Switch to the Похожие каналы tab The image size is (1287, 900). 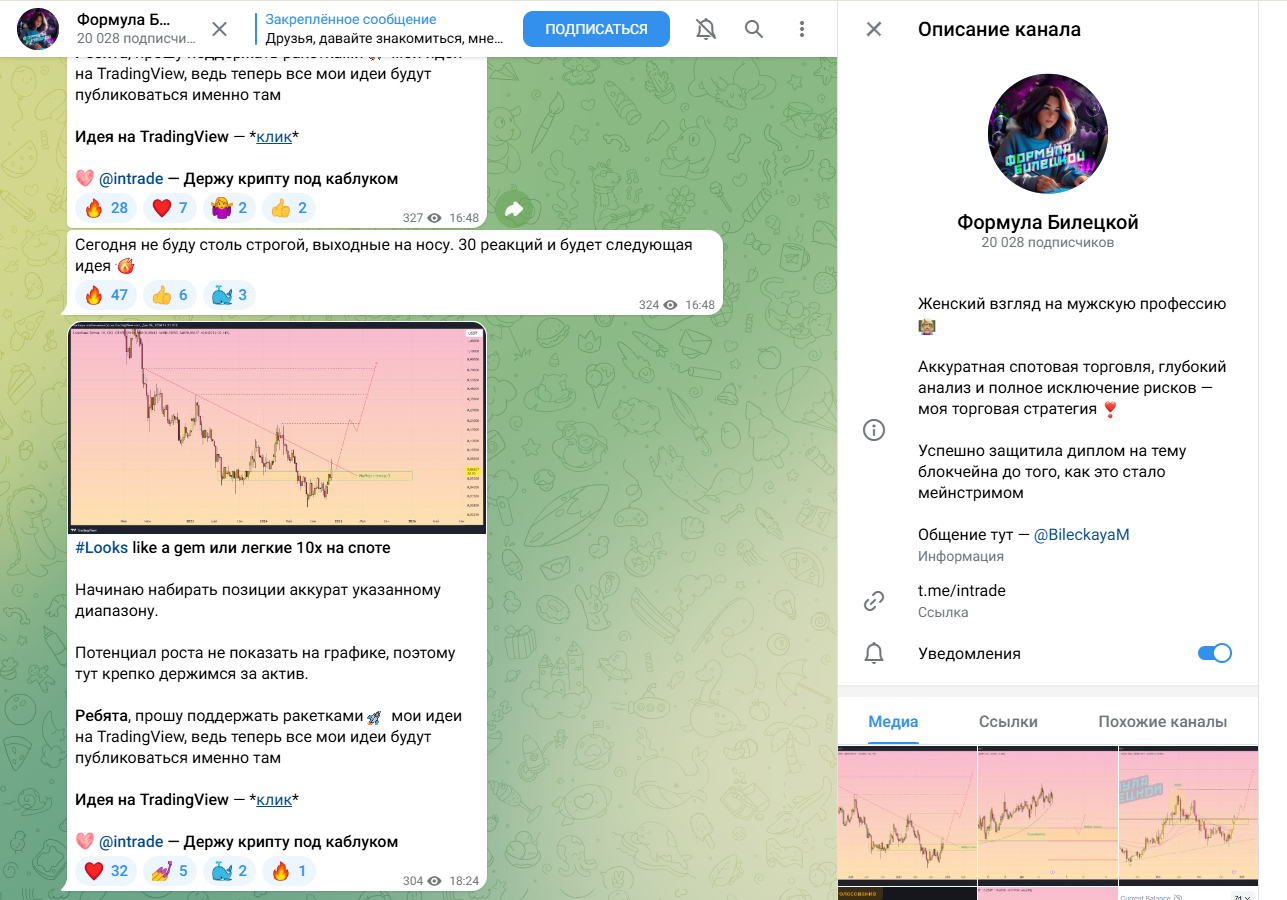coord(1162,721)
